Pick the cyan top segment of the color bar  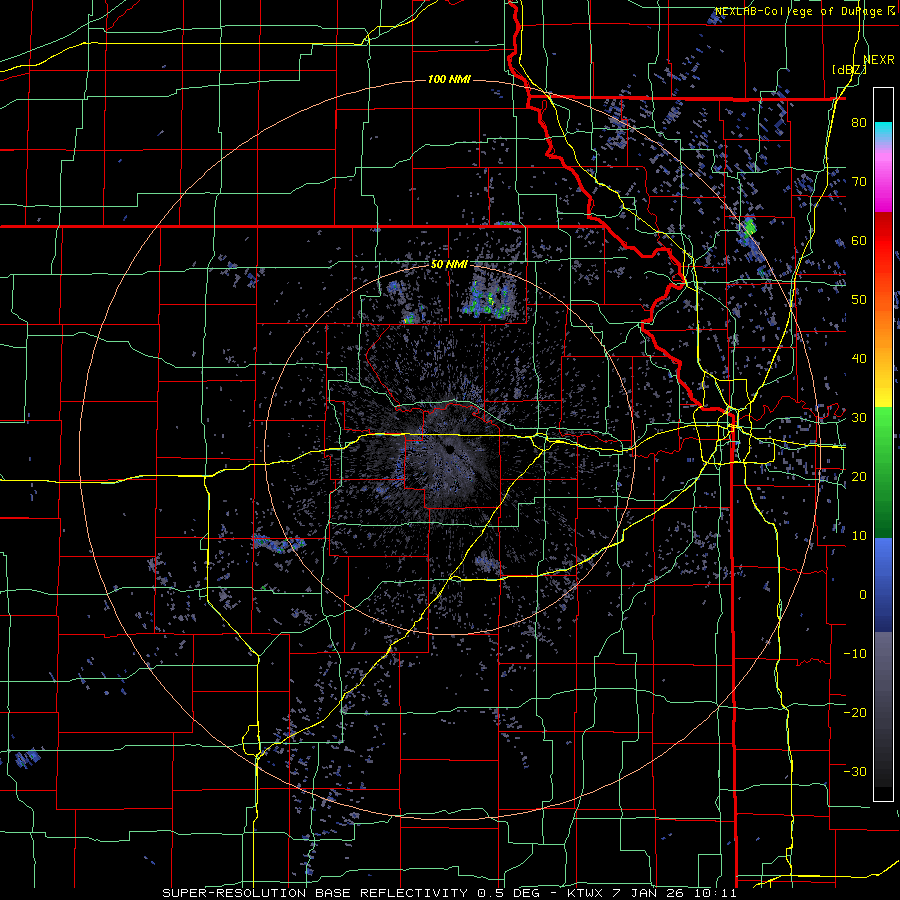point(883,132)
